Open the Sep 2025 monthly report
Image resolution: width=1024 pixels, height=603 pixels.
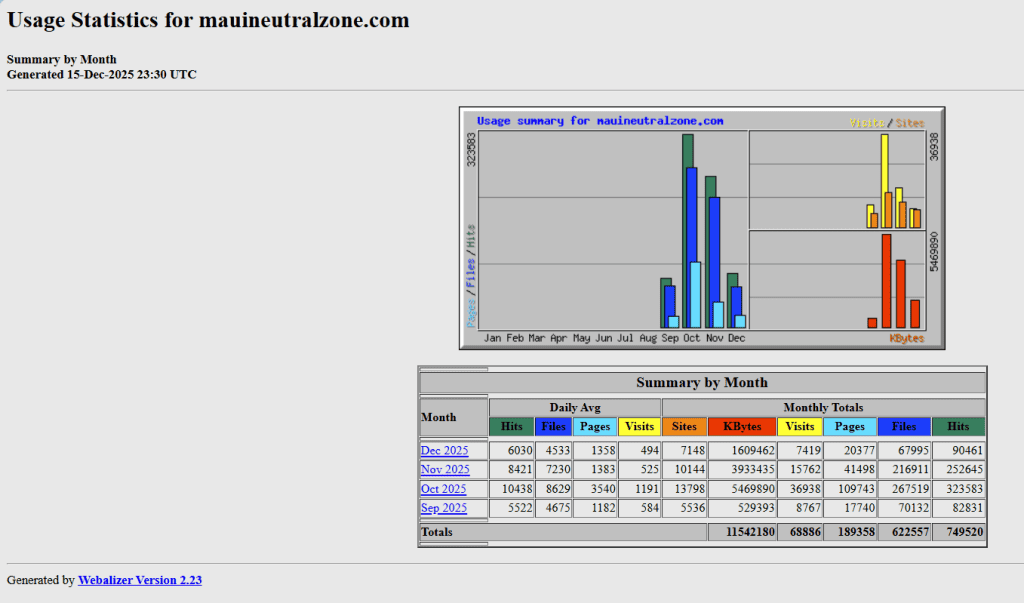click(x=444, y=508)
